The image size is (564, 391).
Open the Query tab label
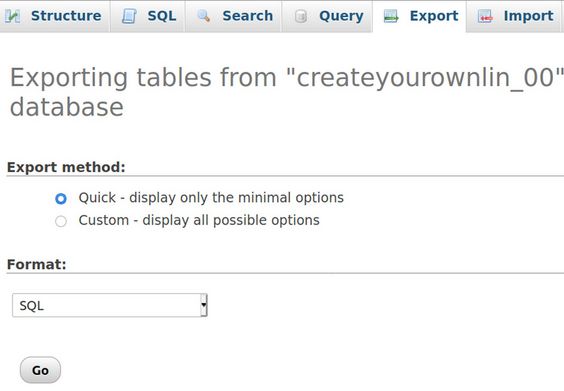click(x=341, y=16)
